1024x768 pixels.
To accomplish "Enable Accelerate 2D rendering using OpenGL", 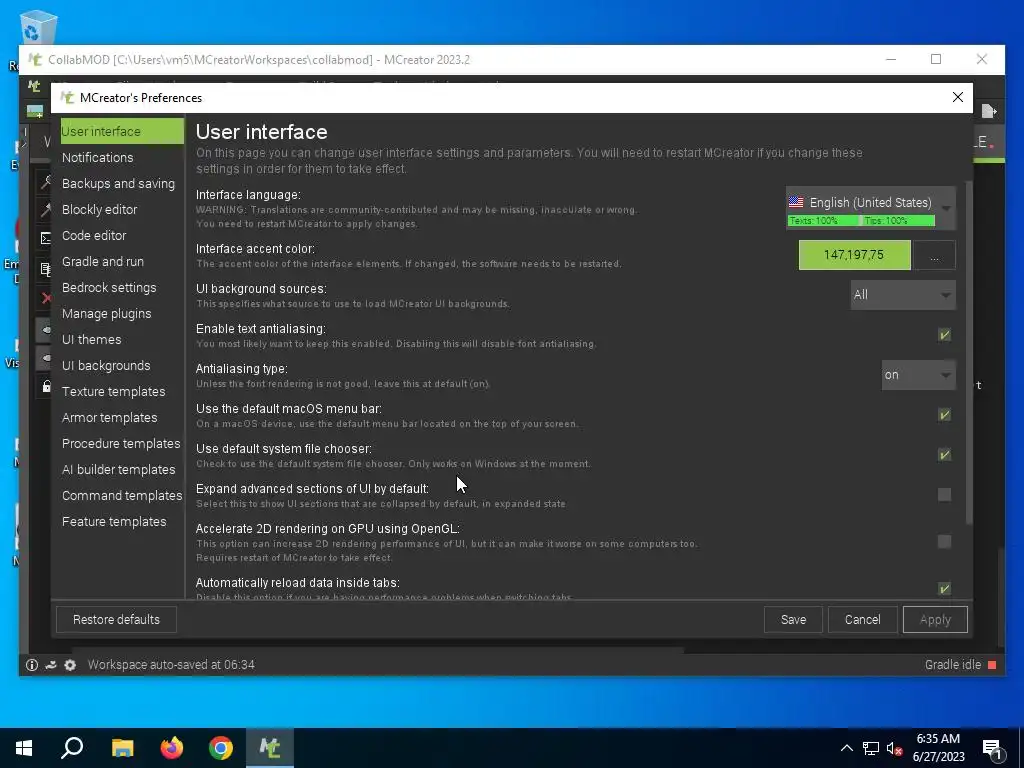I will pyautogui.click(x=944, y=541).
